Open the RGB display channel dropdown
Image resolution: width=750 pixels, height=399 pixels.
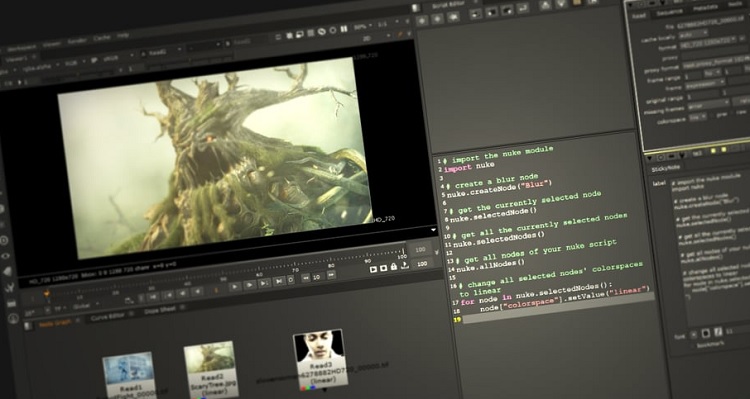point(75,62)
